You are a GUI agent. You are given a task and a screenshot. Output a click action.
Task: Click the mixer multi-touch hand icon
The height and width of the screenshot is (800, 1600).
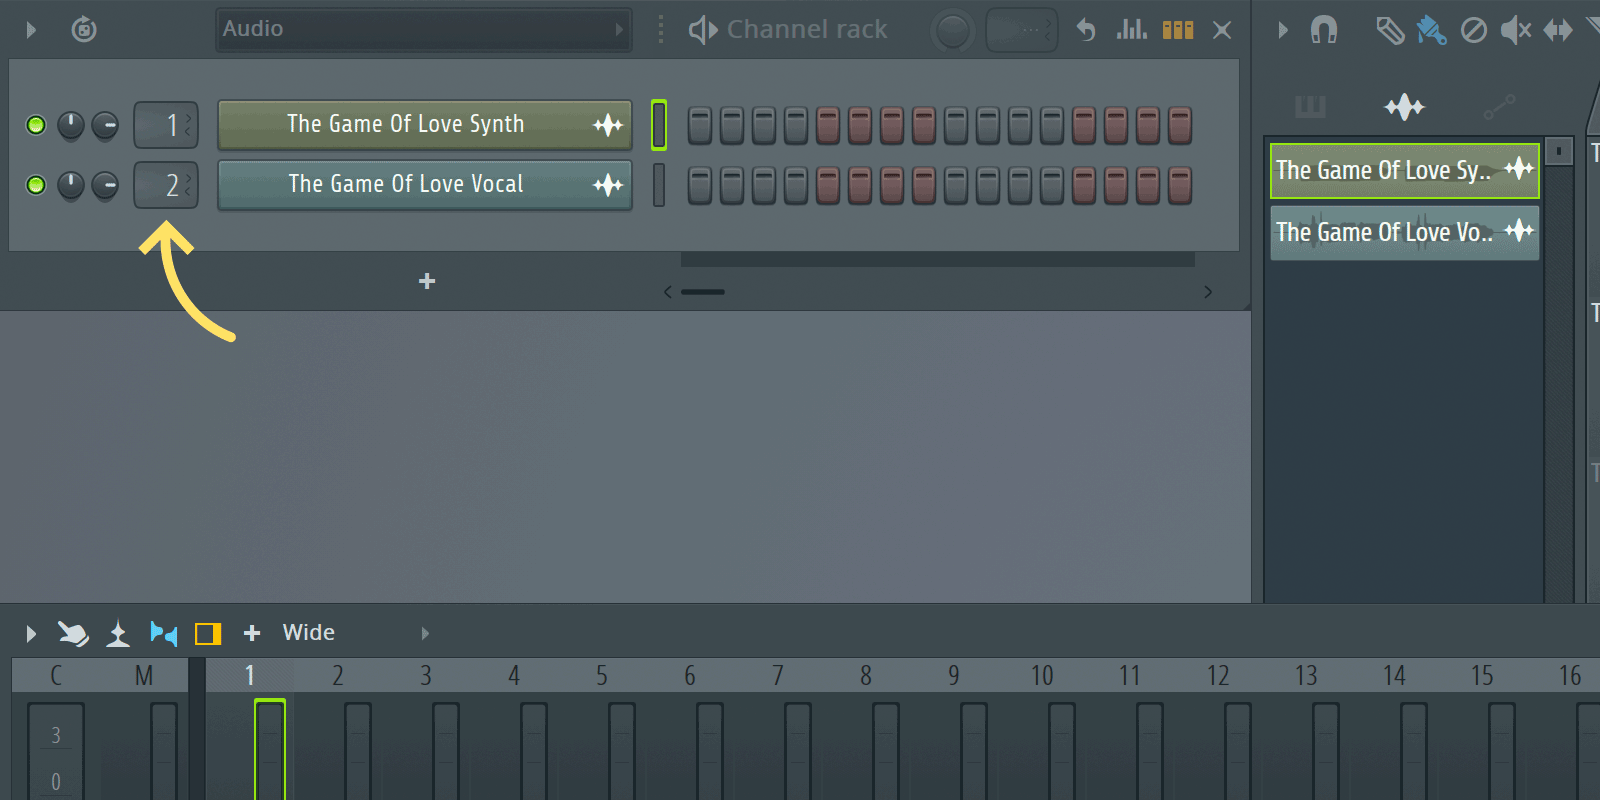click(73, 633)
